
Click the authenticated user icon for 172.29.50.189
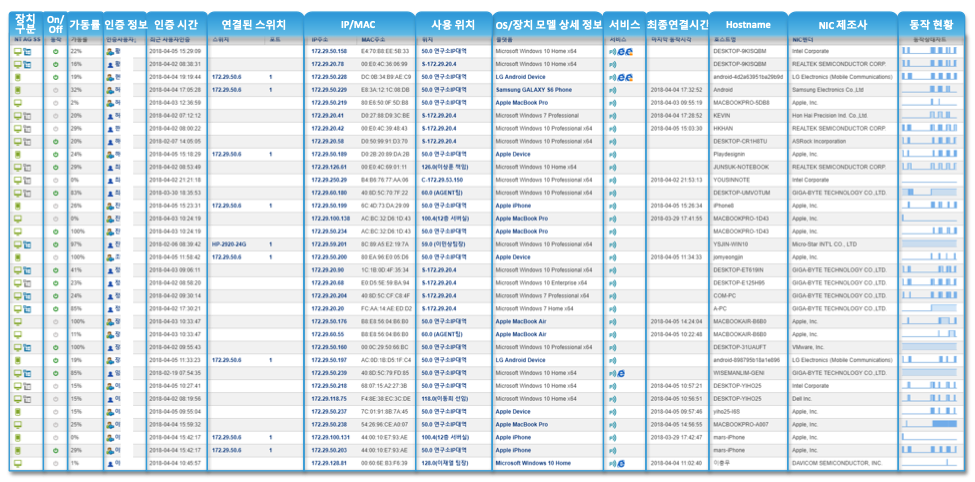[110, 154]
